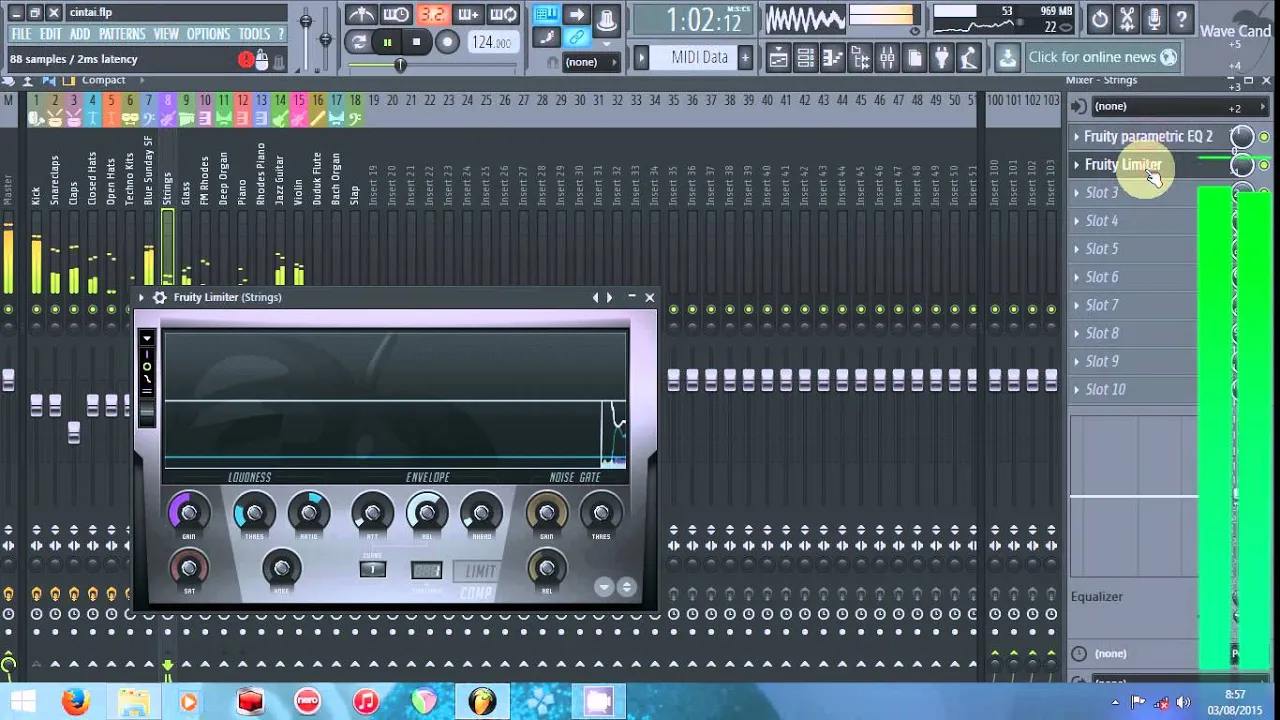Click the loudness GAIN knob in Fruity Limiter
The image size is (1280, 720).
[188, 513]
